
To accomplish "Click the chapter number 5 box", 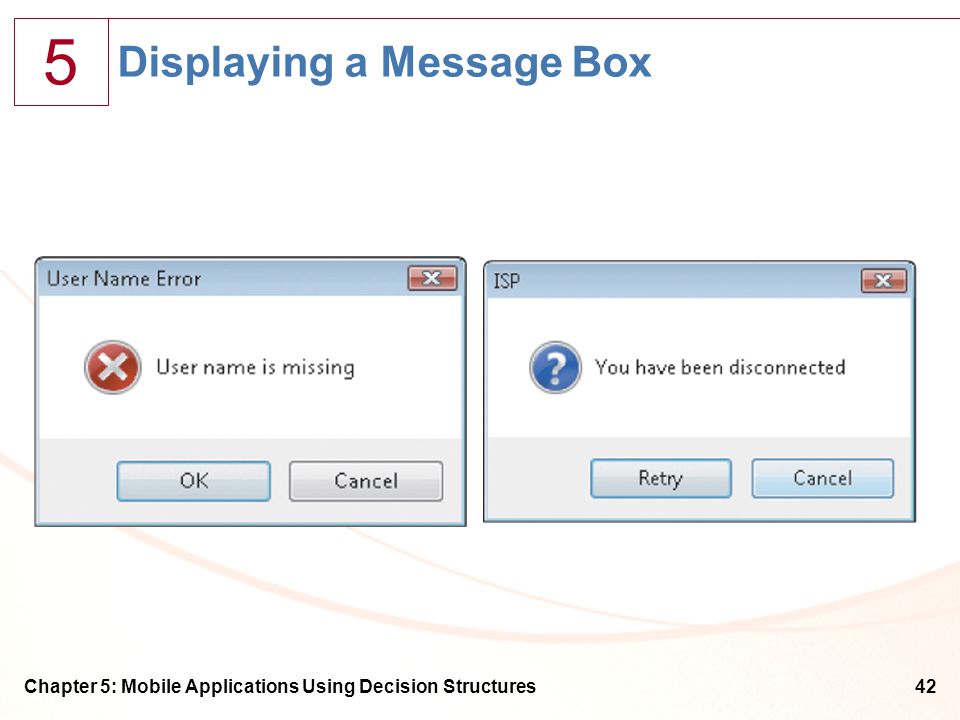I will pyautogui.click(x=61, y=62).
